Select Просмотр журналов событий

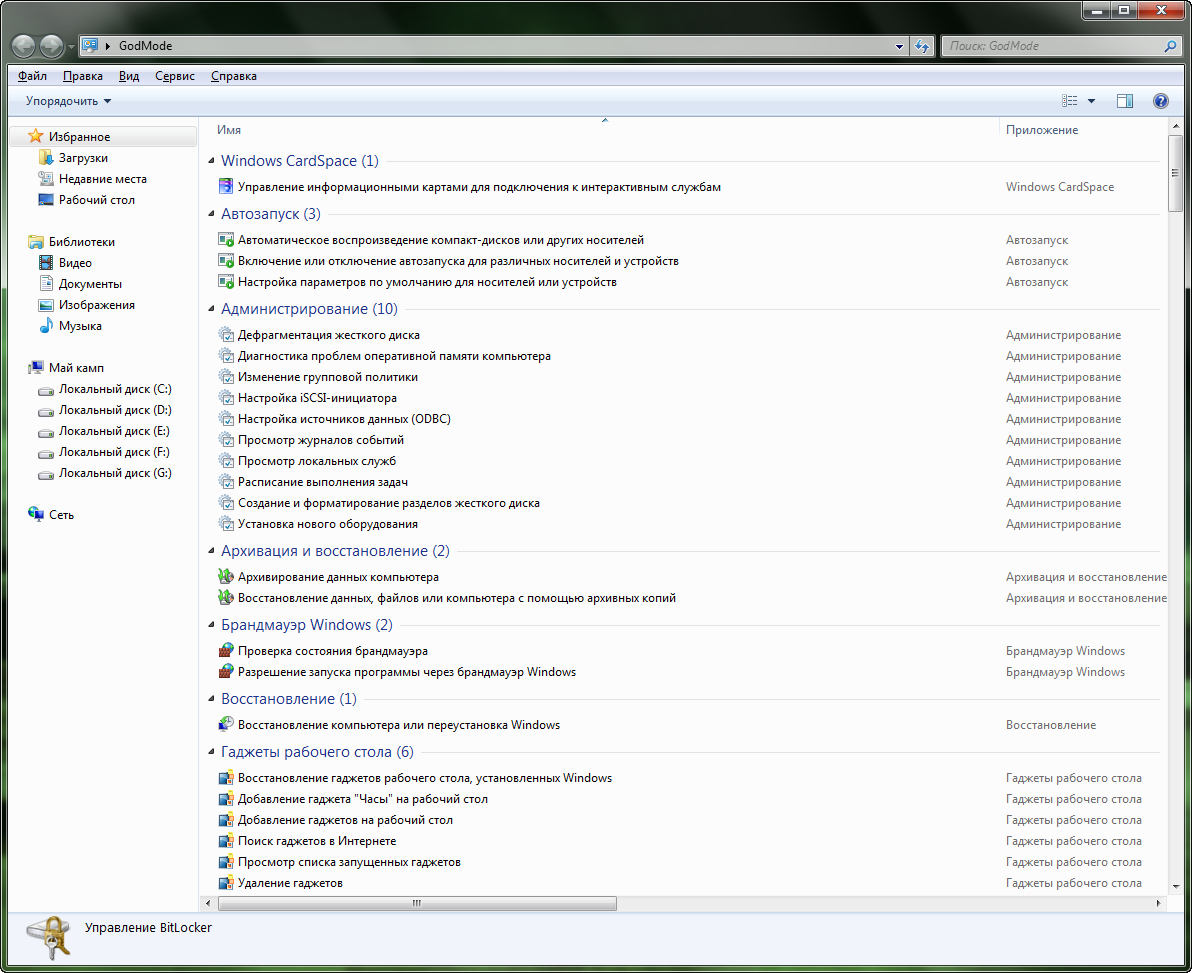(321, 439)
